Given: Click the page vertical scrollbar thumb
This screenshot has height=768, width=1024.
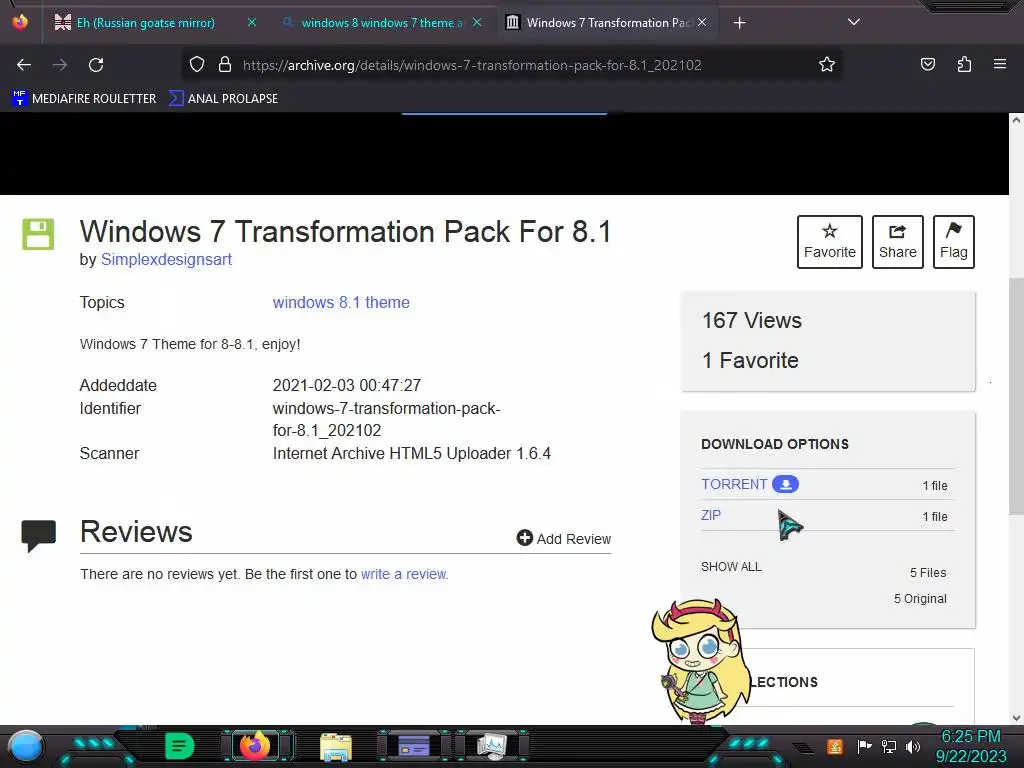Looking at the screenshot, I should [x=1016, y=396].
